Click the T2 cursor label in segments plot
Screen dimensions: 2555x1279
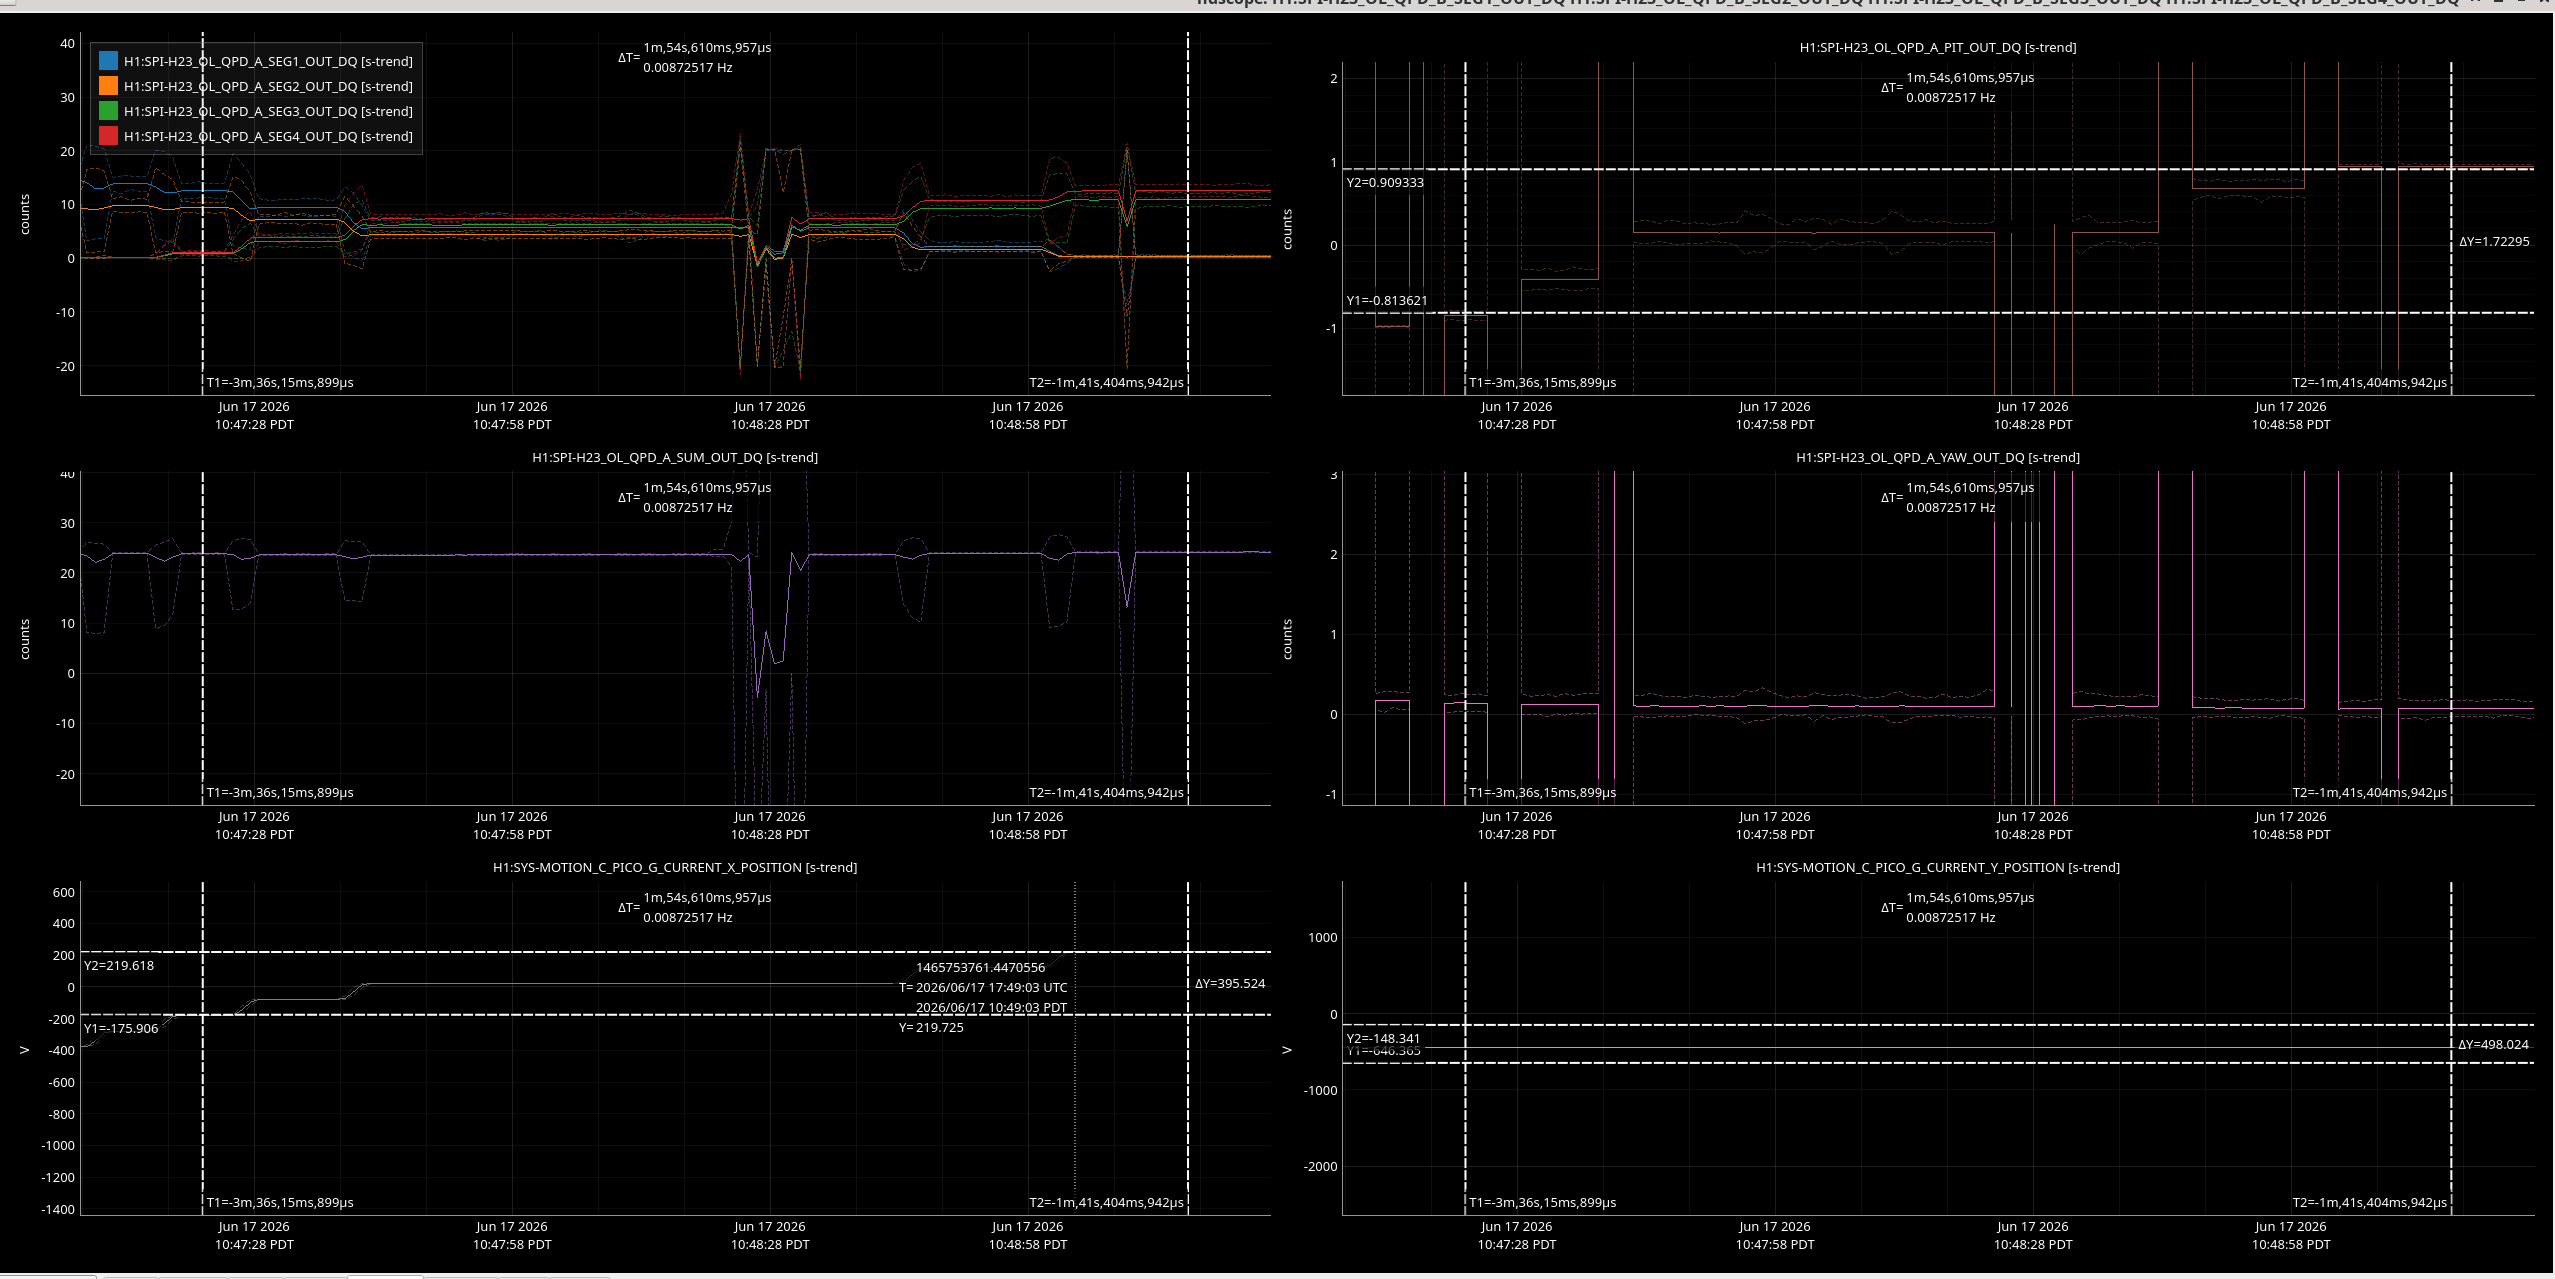[1106, 382]
